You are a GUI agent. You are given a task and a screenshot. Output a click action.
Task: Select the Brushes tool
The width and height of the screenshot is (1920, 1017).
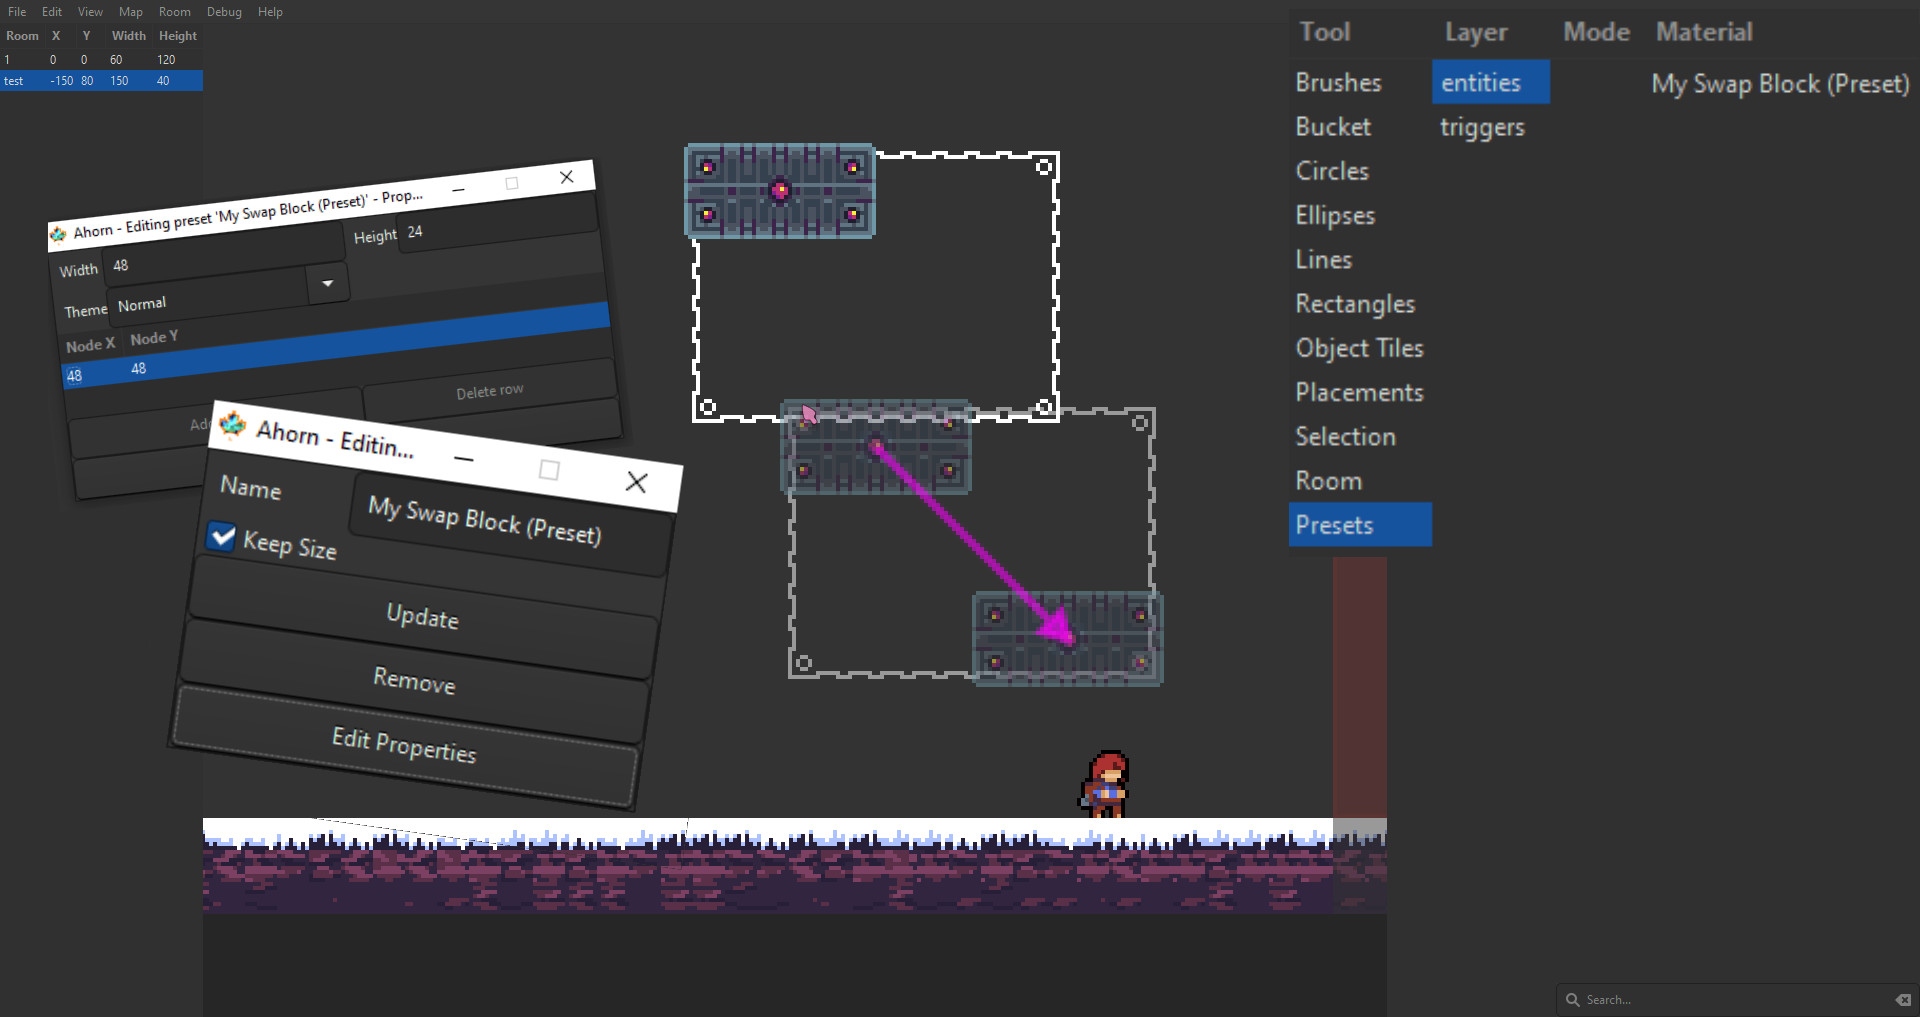[x=1338, y=82]
